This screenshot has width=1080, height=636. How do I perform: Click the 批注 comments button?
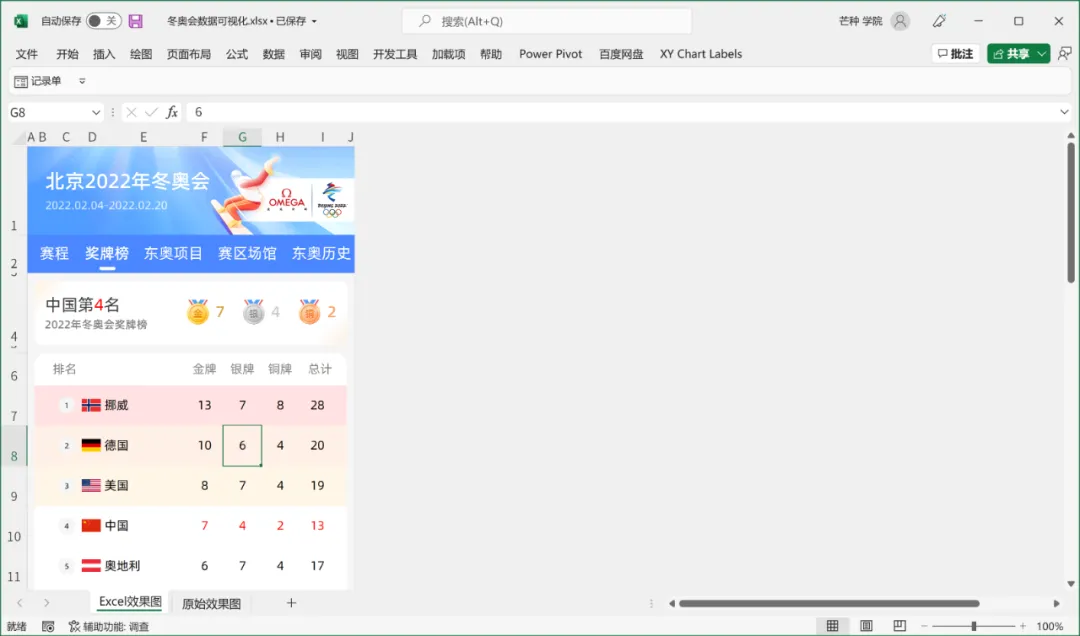coord(955,54)
